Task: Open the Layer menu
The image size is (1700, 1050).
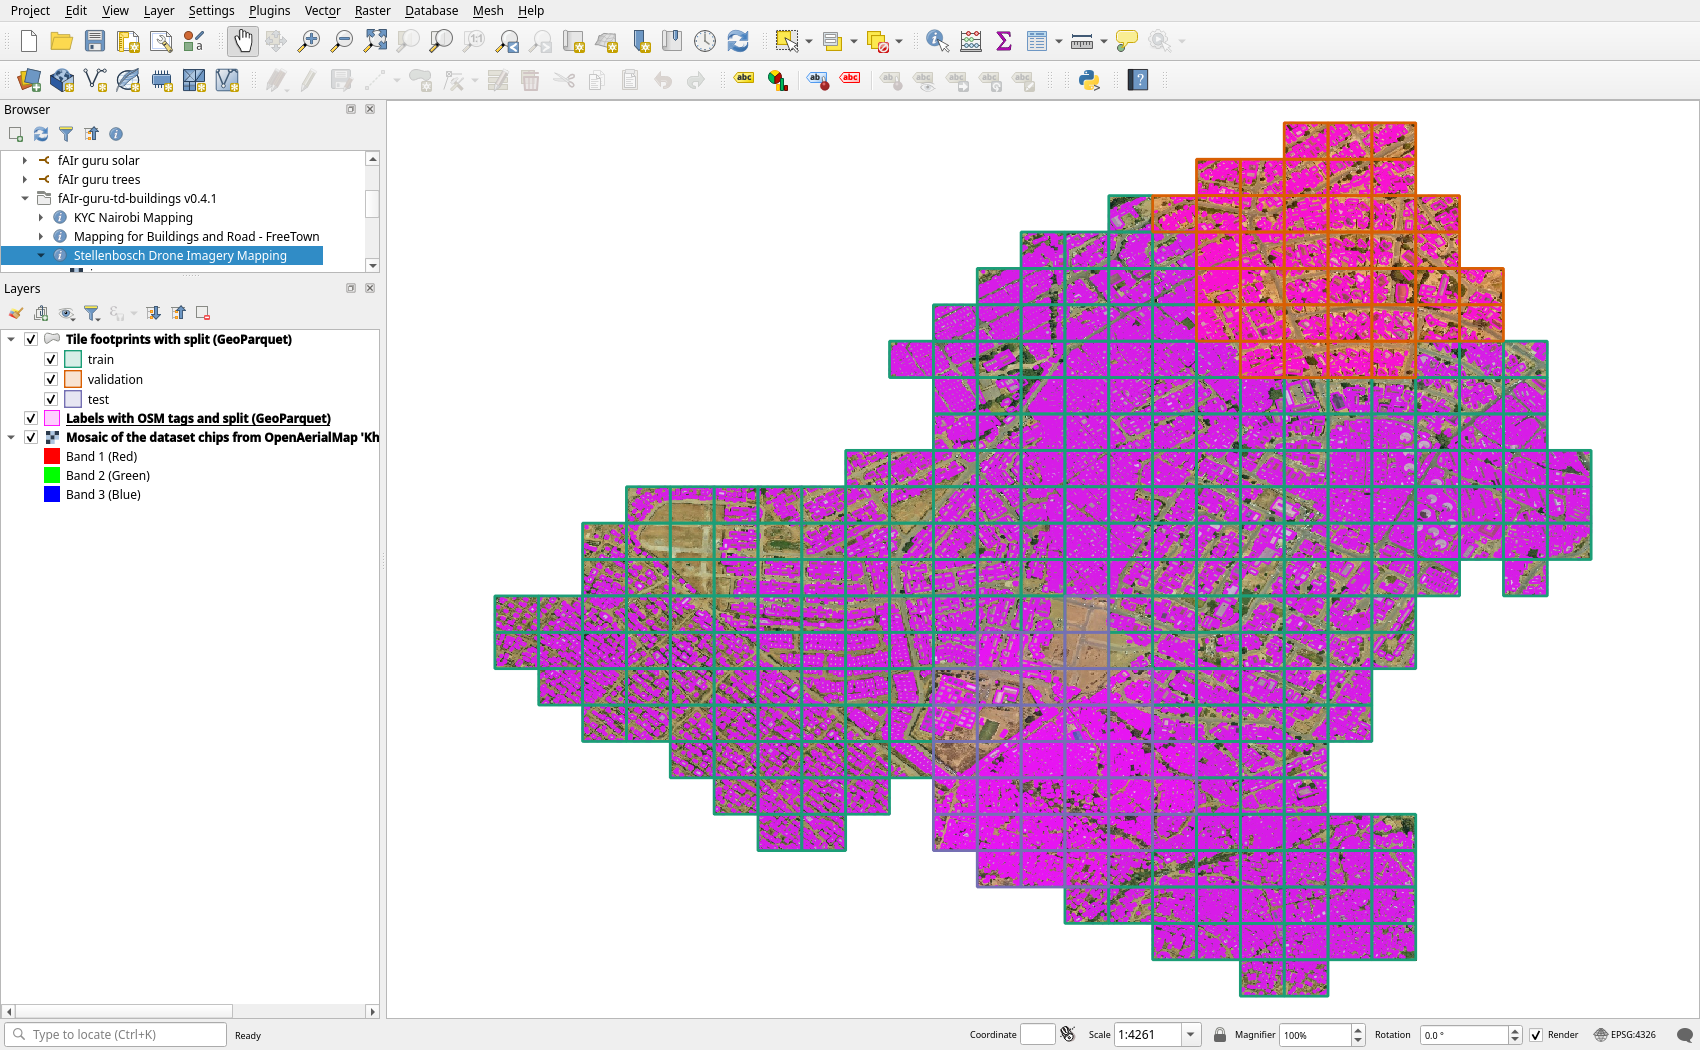Action: click(x=159, y=10)
